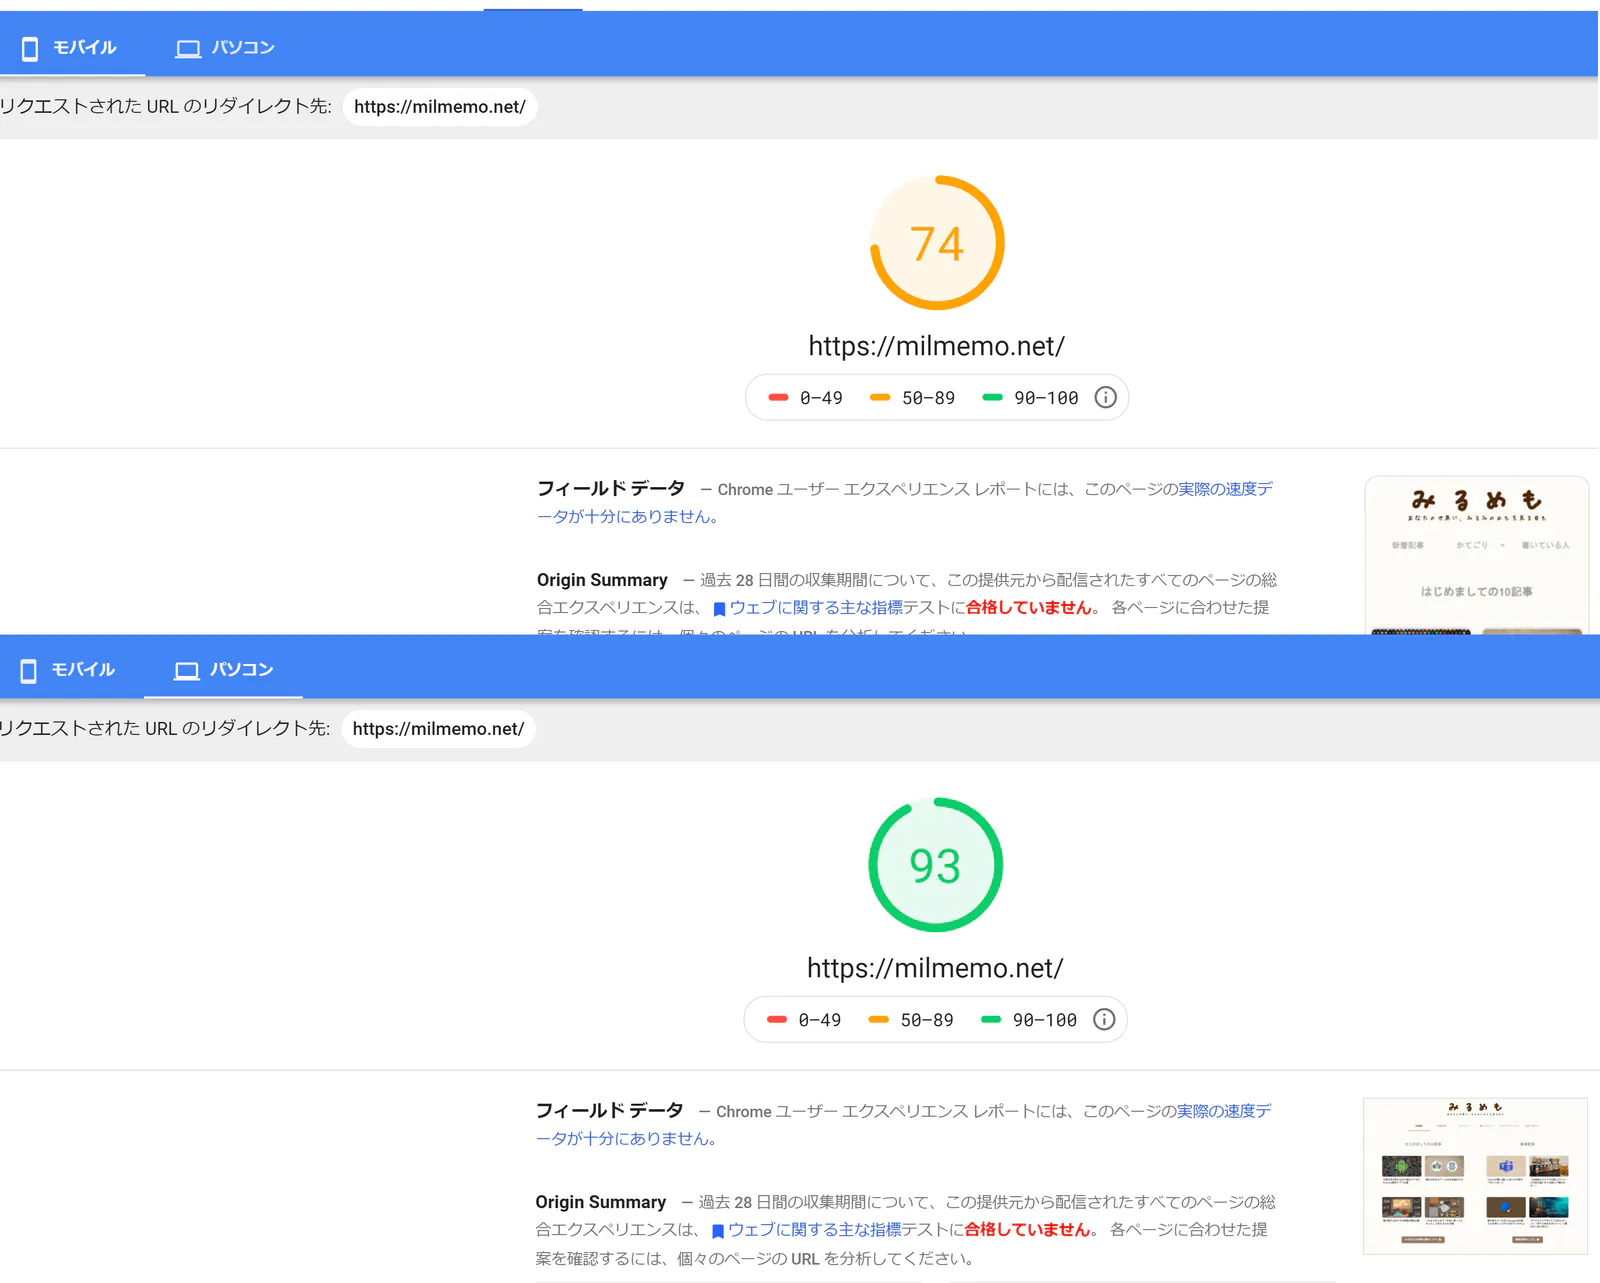Screen dimensions: 1600x1283
Task: Click the green 93 score gauge
Action: [936, 865]
